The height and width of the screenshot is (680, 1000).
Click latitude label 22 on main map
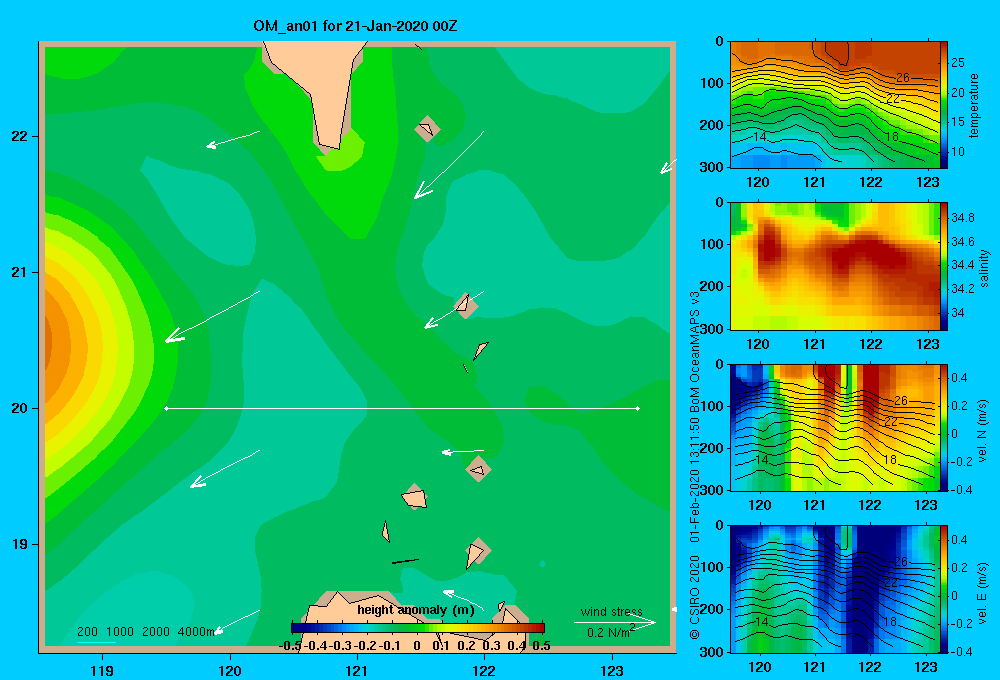(19, 137)
